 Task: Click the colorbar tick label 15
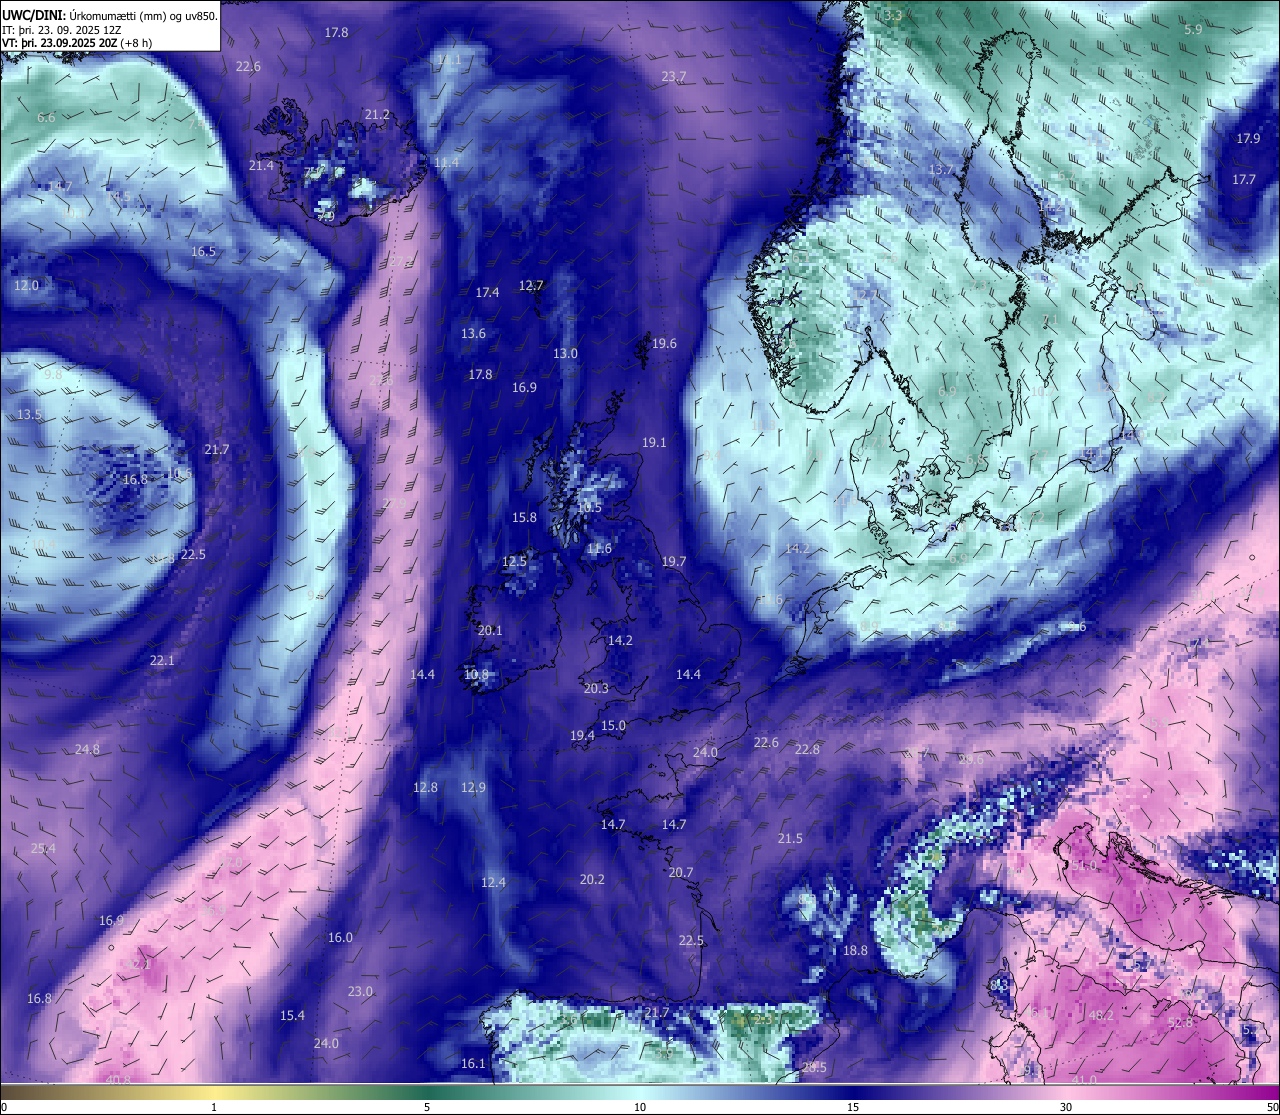point(853,1107)
